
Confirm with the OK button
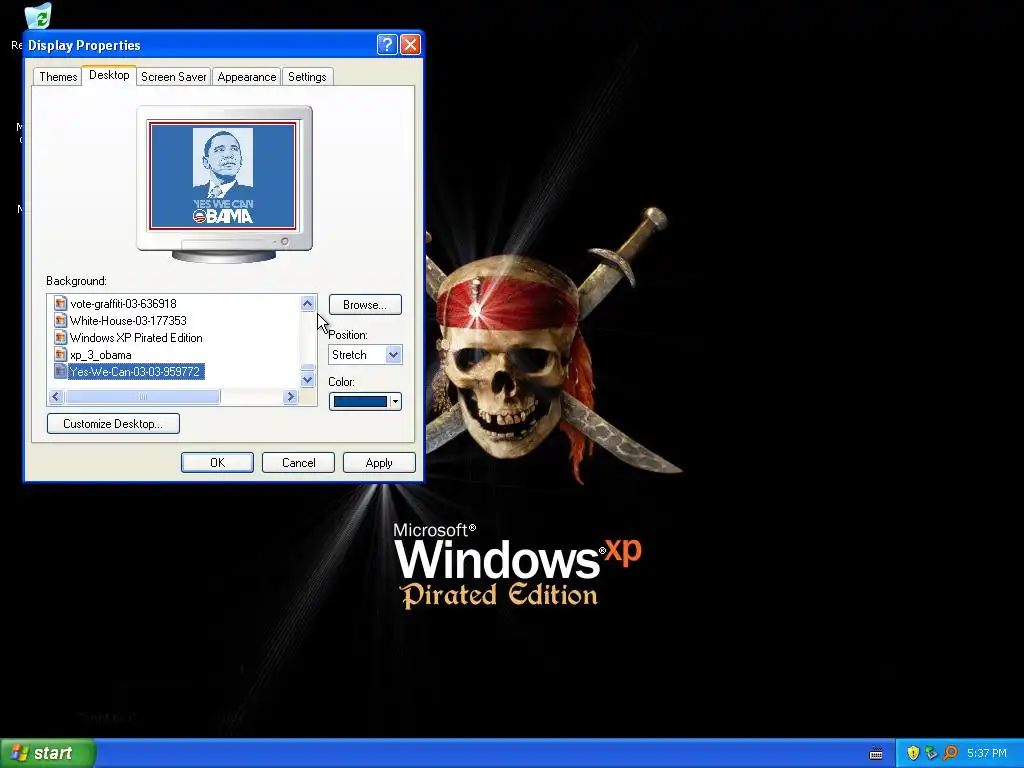(x=217, y=462)
